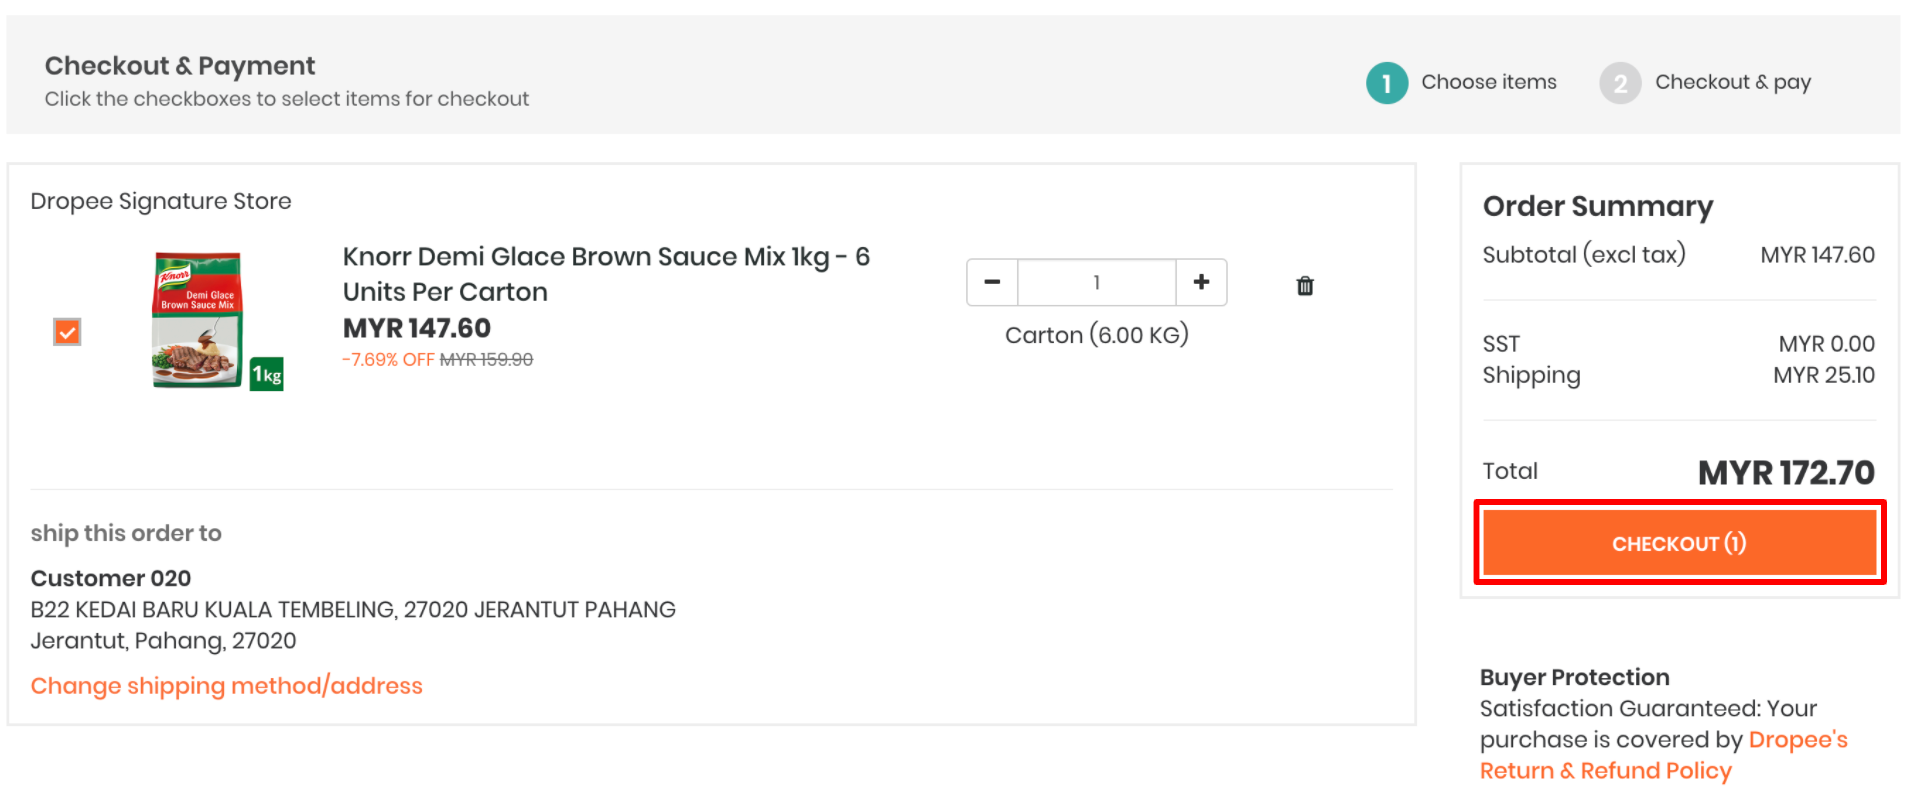This screenshot has height=810, width=1914.
Task: Click the Checkout & pay step label
Action: click(1732, 82)
